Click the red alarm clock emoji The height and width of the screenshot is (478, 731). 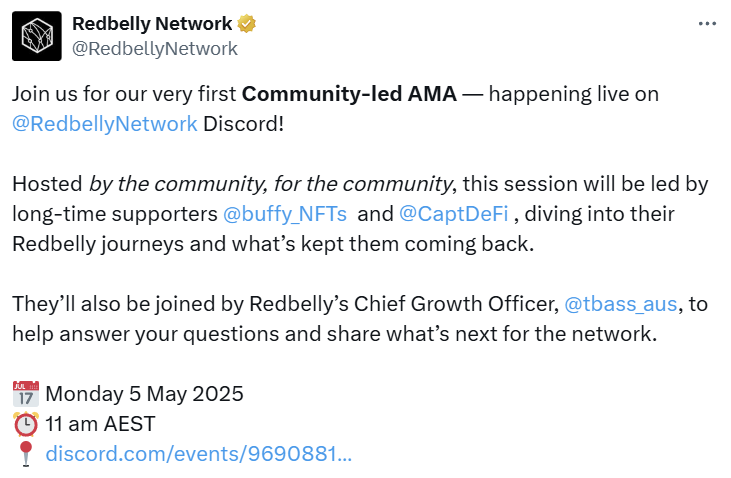point(26,424)
